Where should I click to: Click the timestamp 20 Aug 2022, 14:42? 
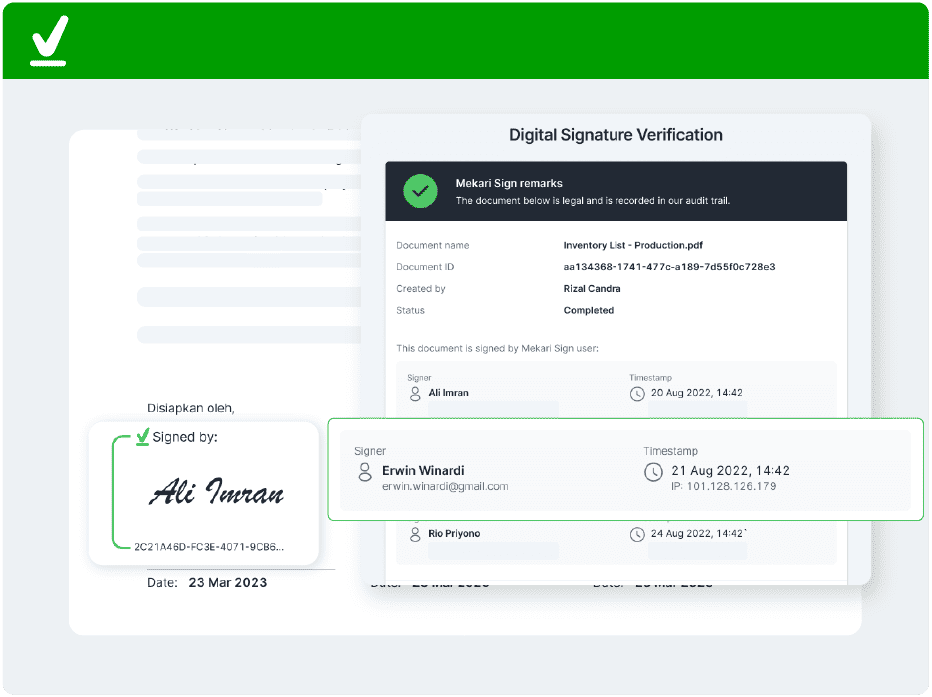click(697, 393)
